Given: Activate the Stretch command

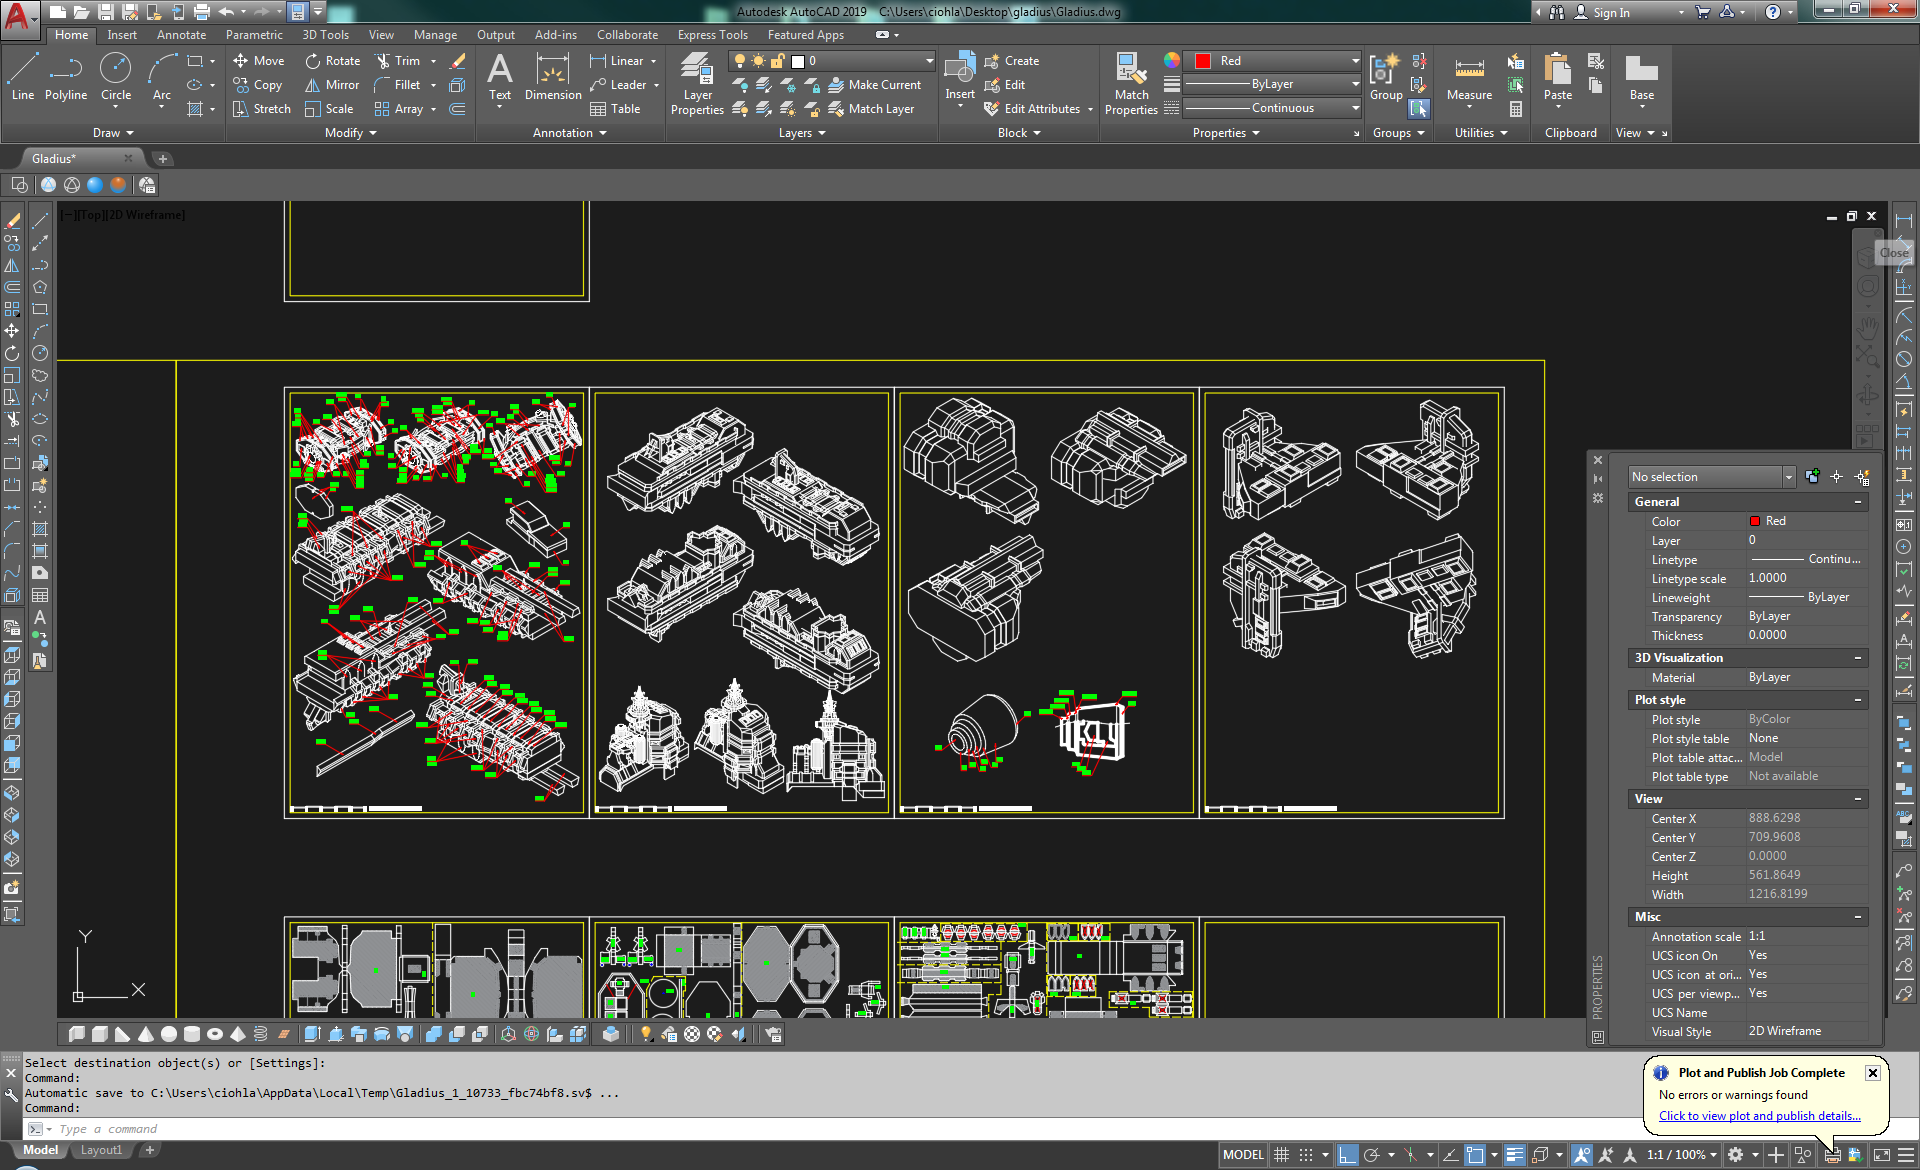Looking at the screenshot, I should pyautogui.click(x=262, y=109).
